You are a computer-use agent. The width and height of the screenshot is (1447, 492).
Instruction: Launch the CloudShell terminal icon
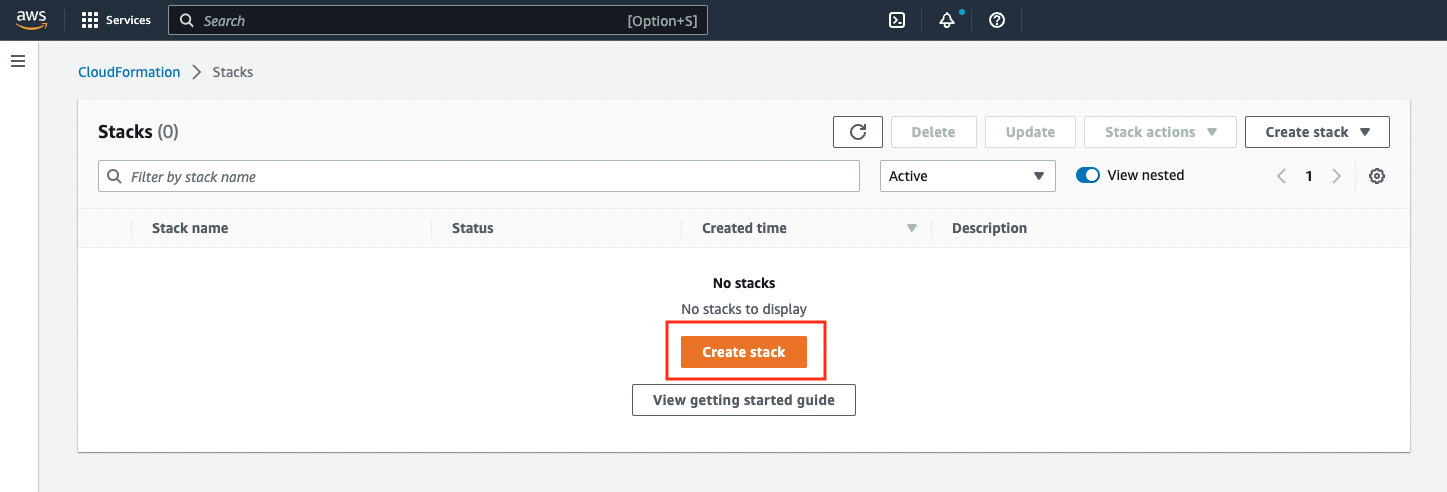pyautogui.click(x=897, y=20)
